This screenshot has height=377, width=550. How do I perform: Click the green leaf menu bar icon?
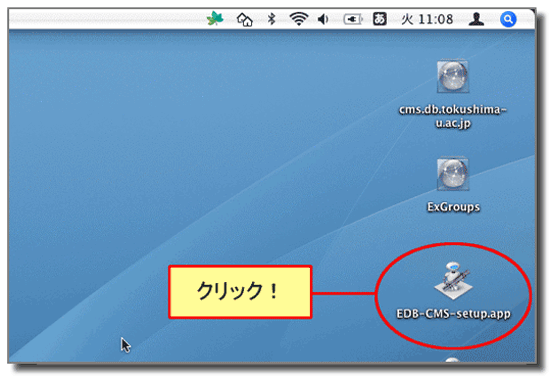(215, 19)
